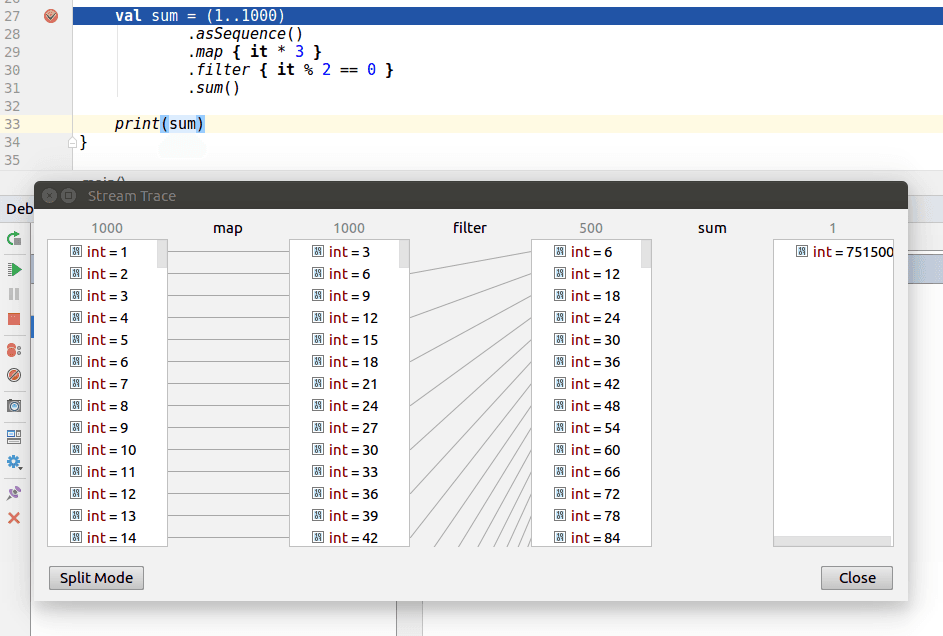Click the Pin Tab icon

coord(14,493)
